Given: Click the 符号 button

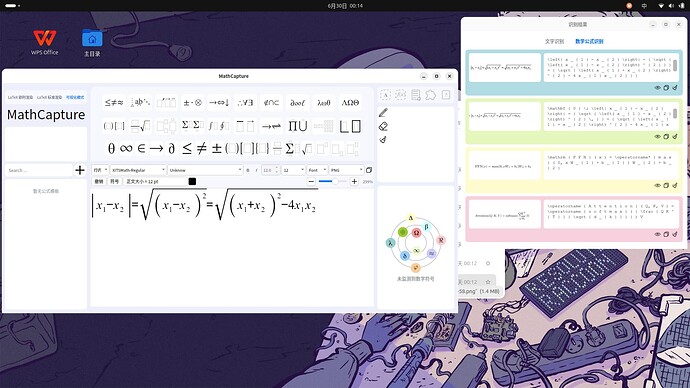Looking at the screenshot, I should [114, 181].
